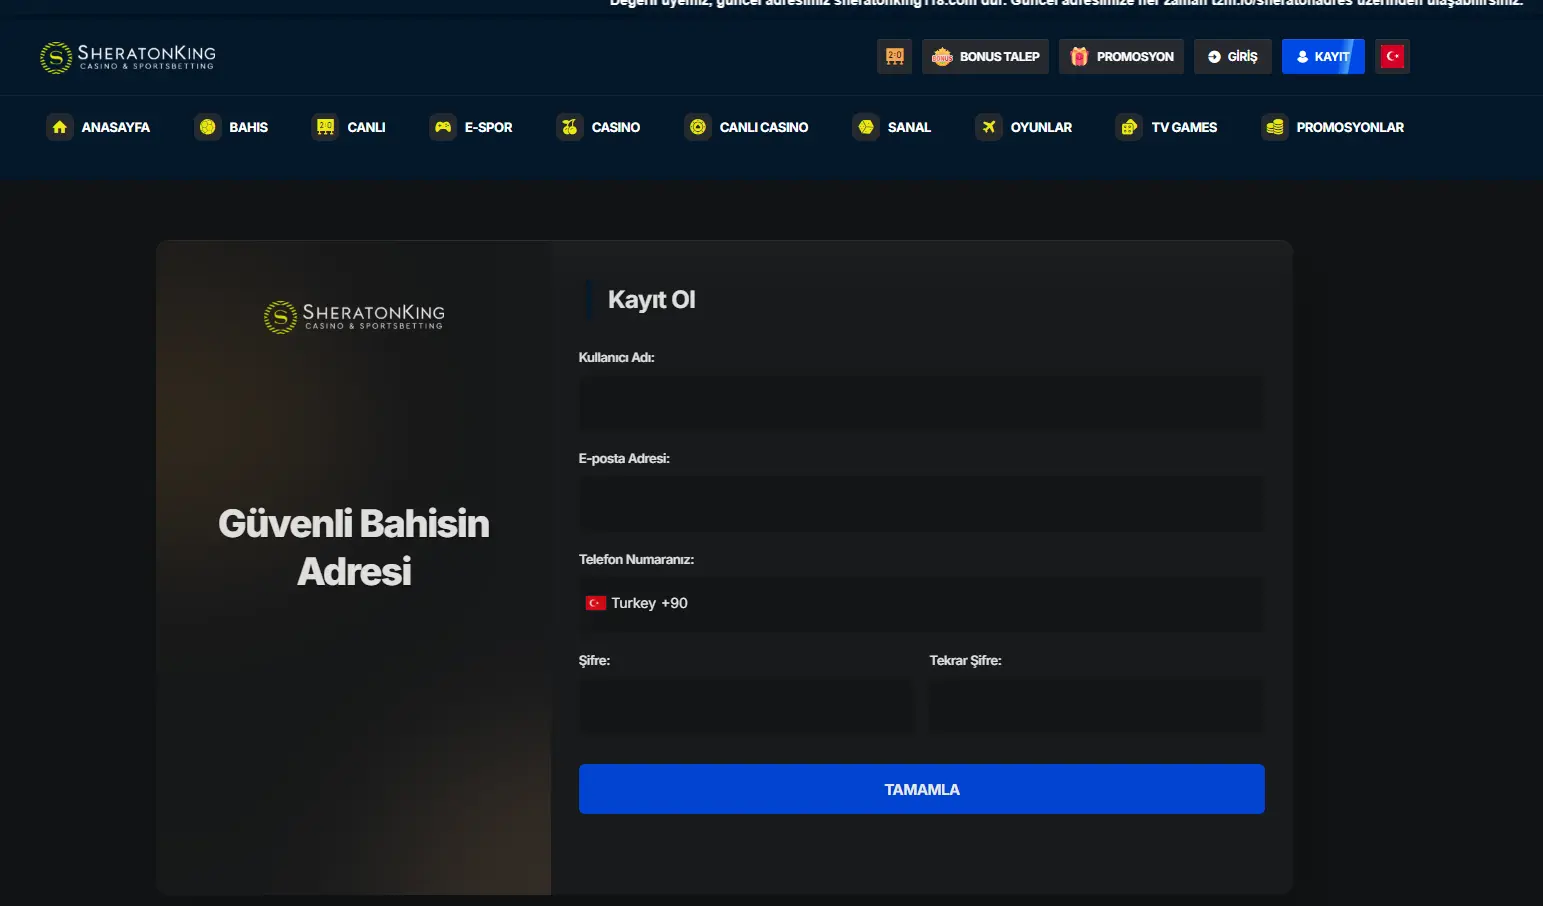The image size is (1543, 906).
Task: Open the Turkey +90 country code selector
Action: coord(637,603)
